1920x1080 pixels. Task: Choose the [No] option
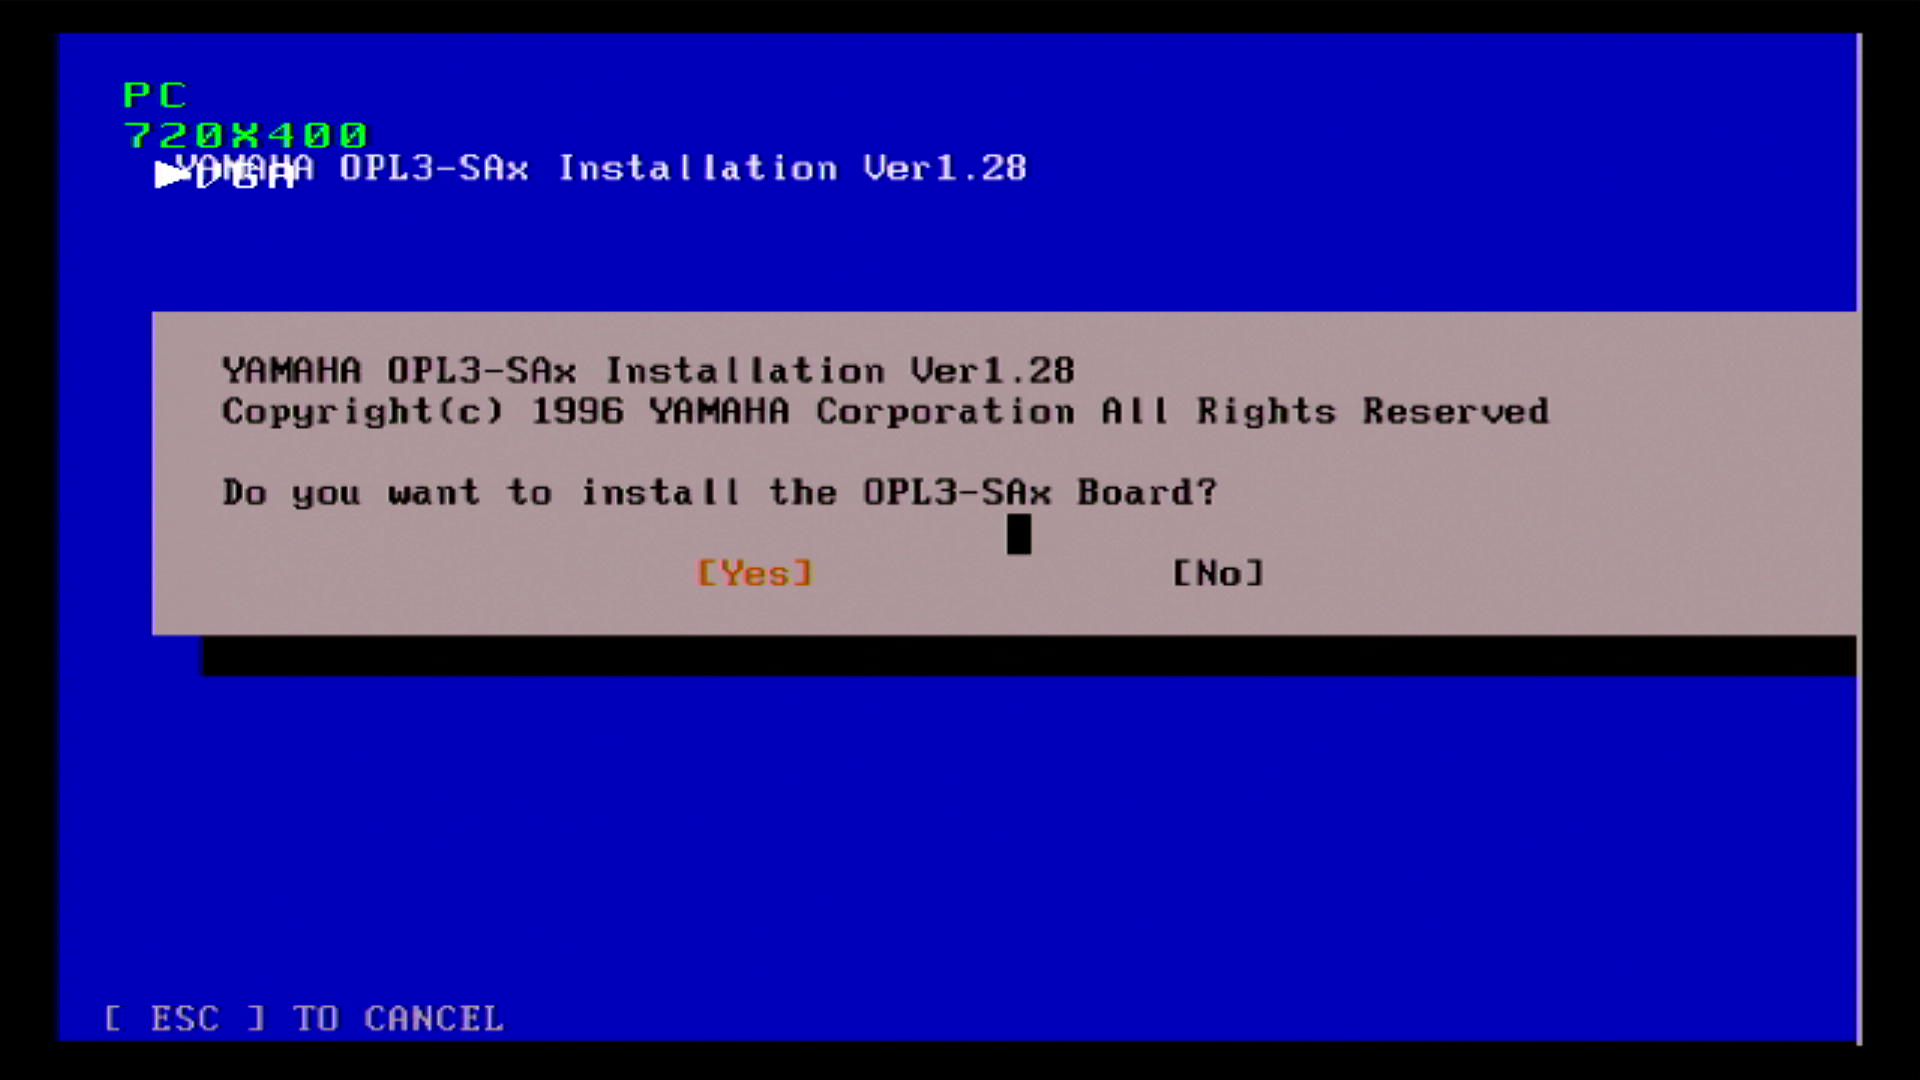[1218, 573]
